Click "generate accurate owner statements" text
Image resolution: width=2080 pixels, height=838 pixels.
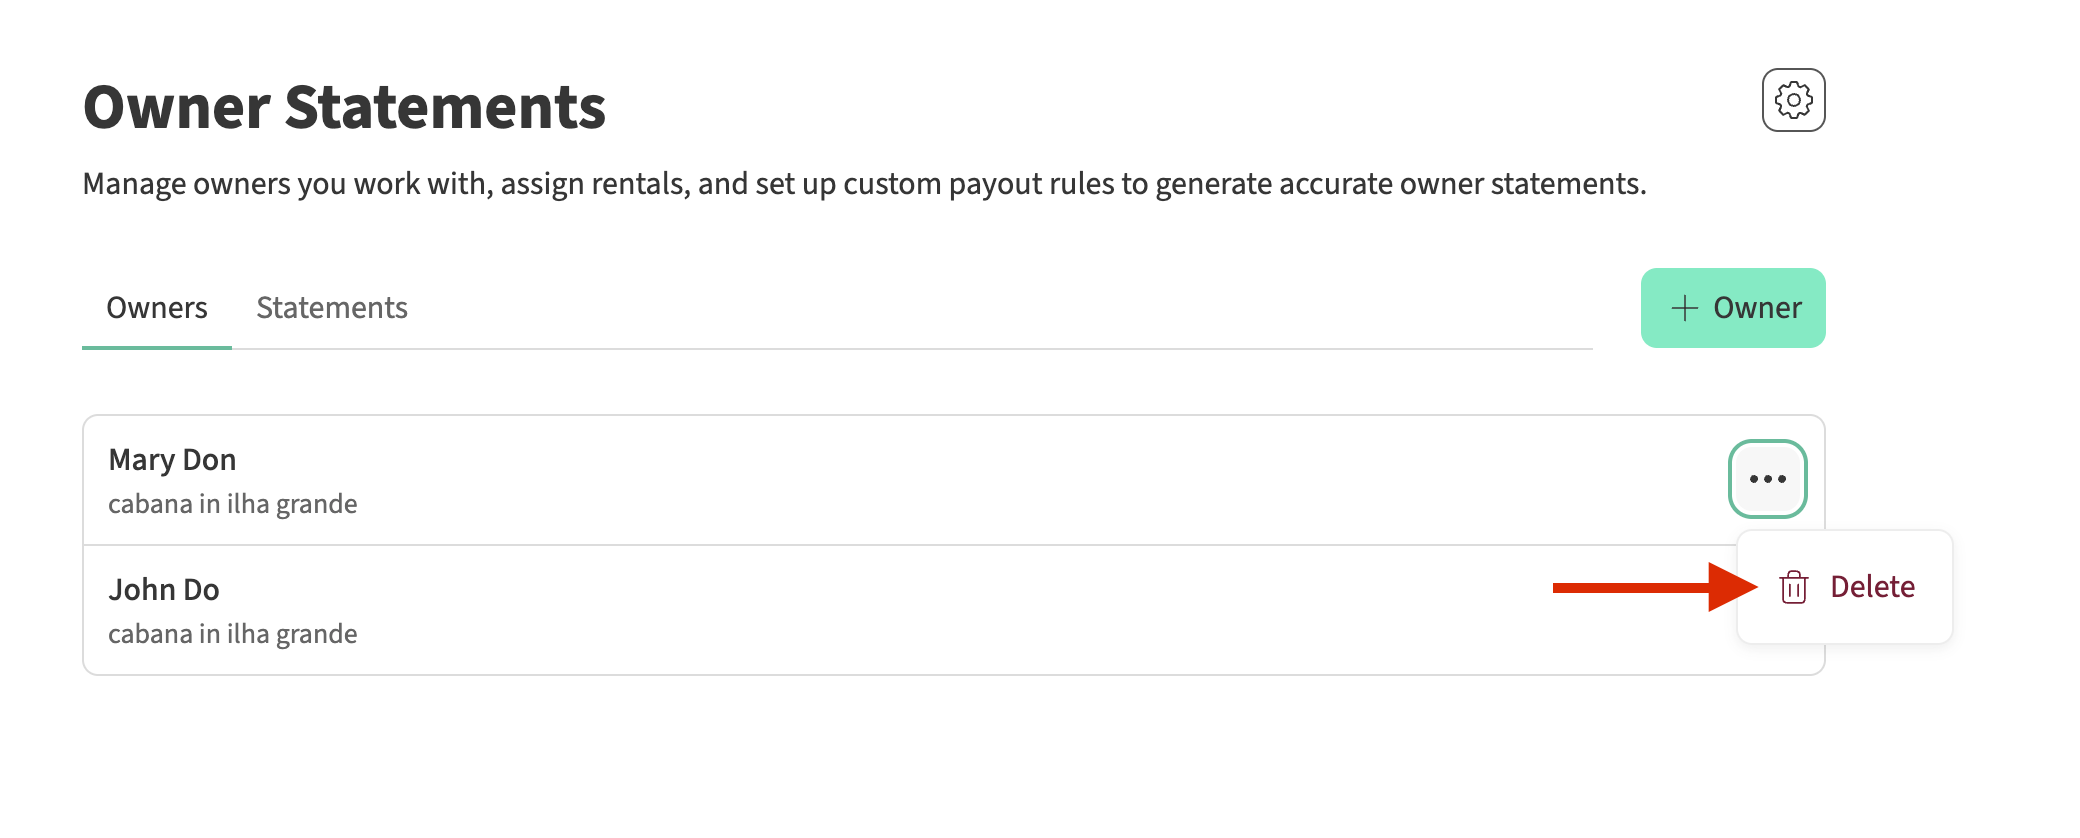pyautogui.click(x=1400, y=184)
